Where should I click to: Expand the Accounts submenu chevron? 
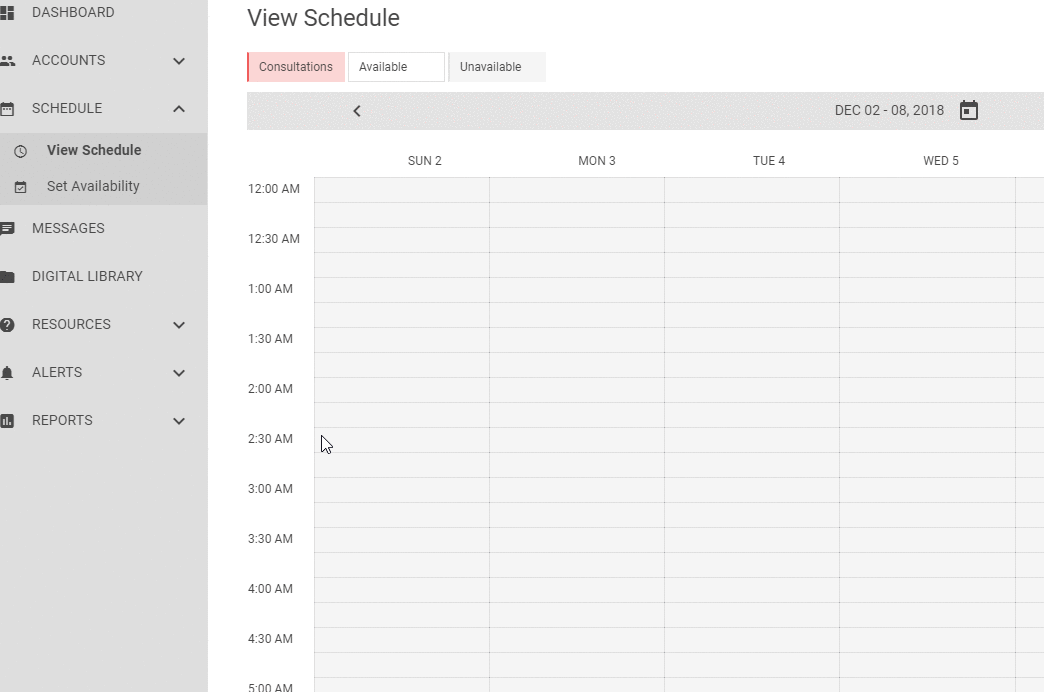[179, 61]
